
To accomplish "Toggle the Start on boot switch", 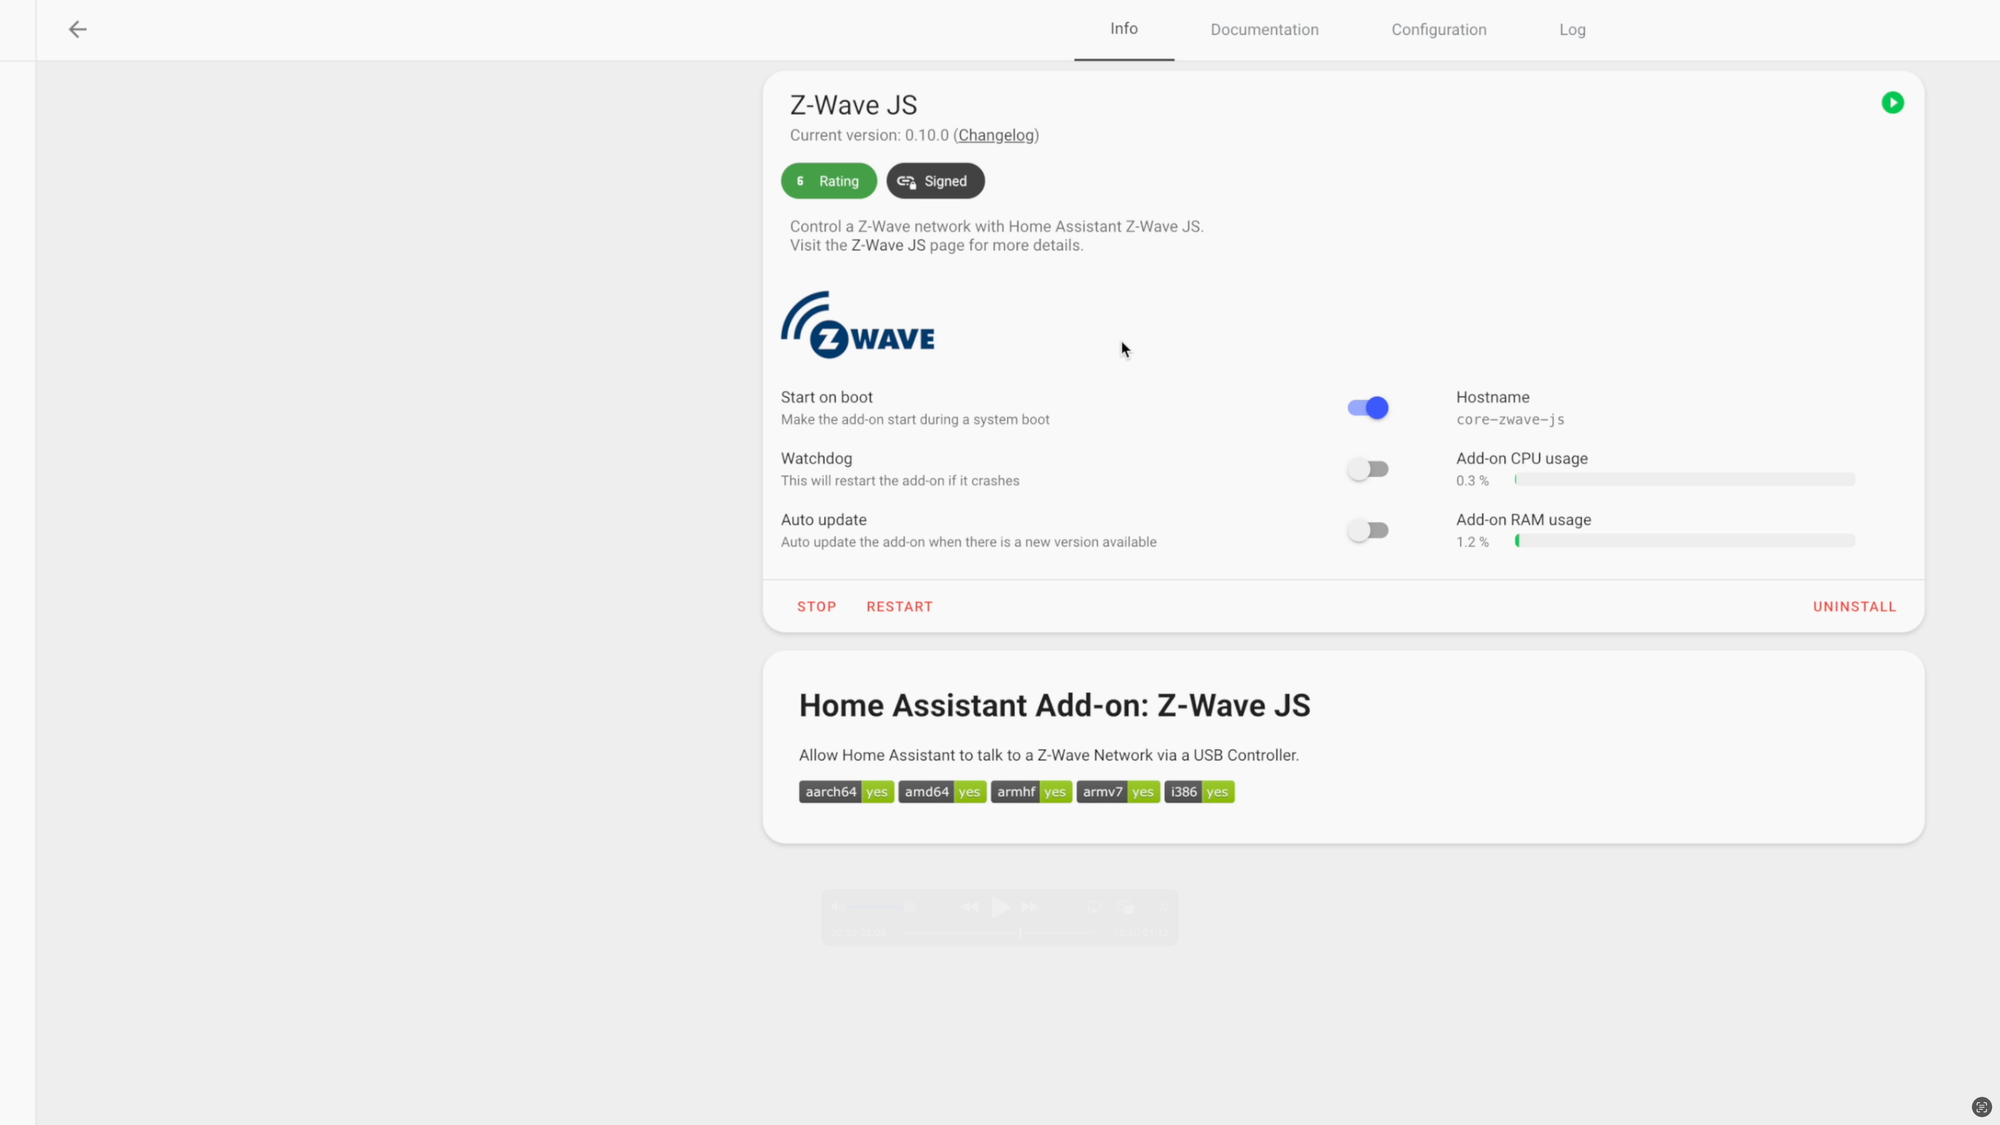I will (x=1367, y=408).
